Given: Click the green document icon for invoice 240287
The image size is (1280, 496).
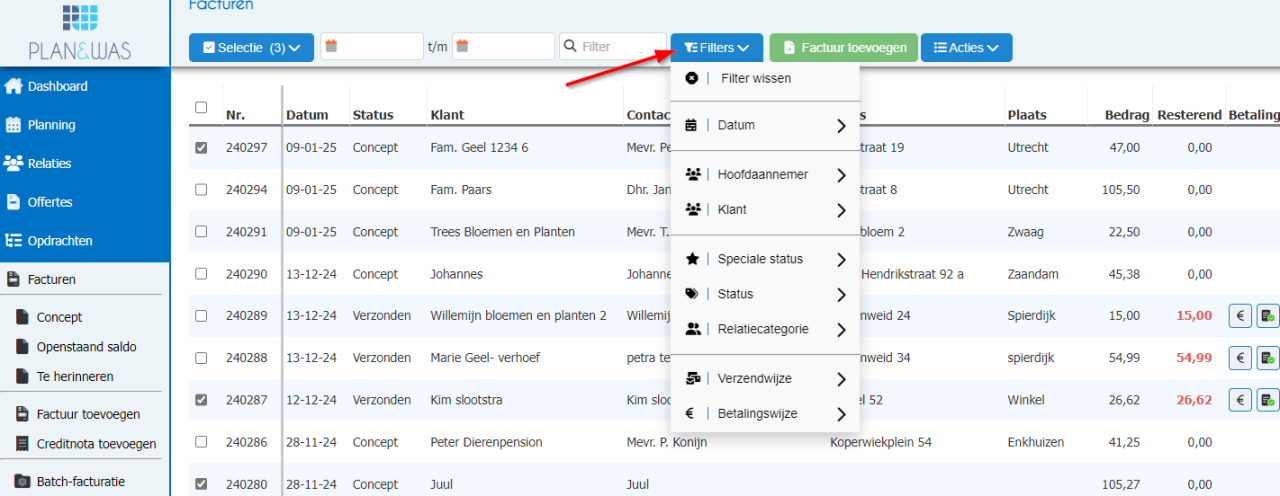Looking at the screenshot, I should click(1267, 400).
